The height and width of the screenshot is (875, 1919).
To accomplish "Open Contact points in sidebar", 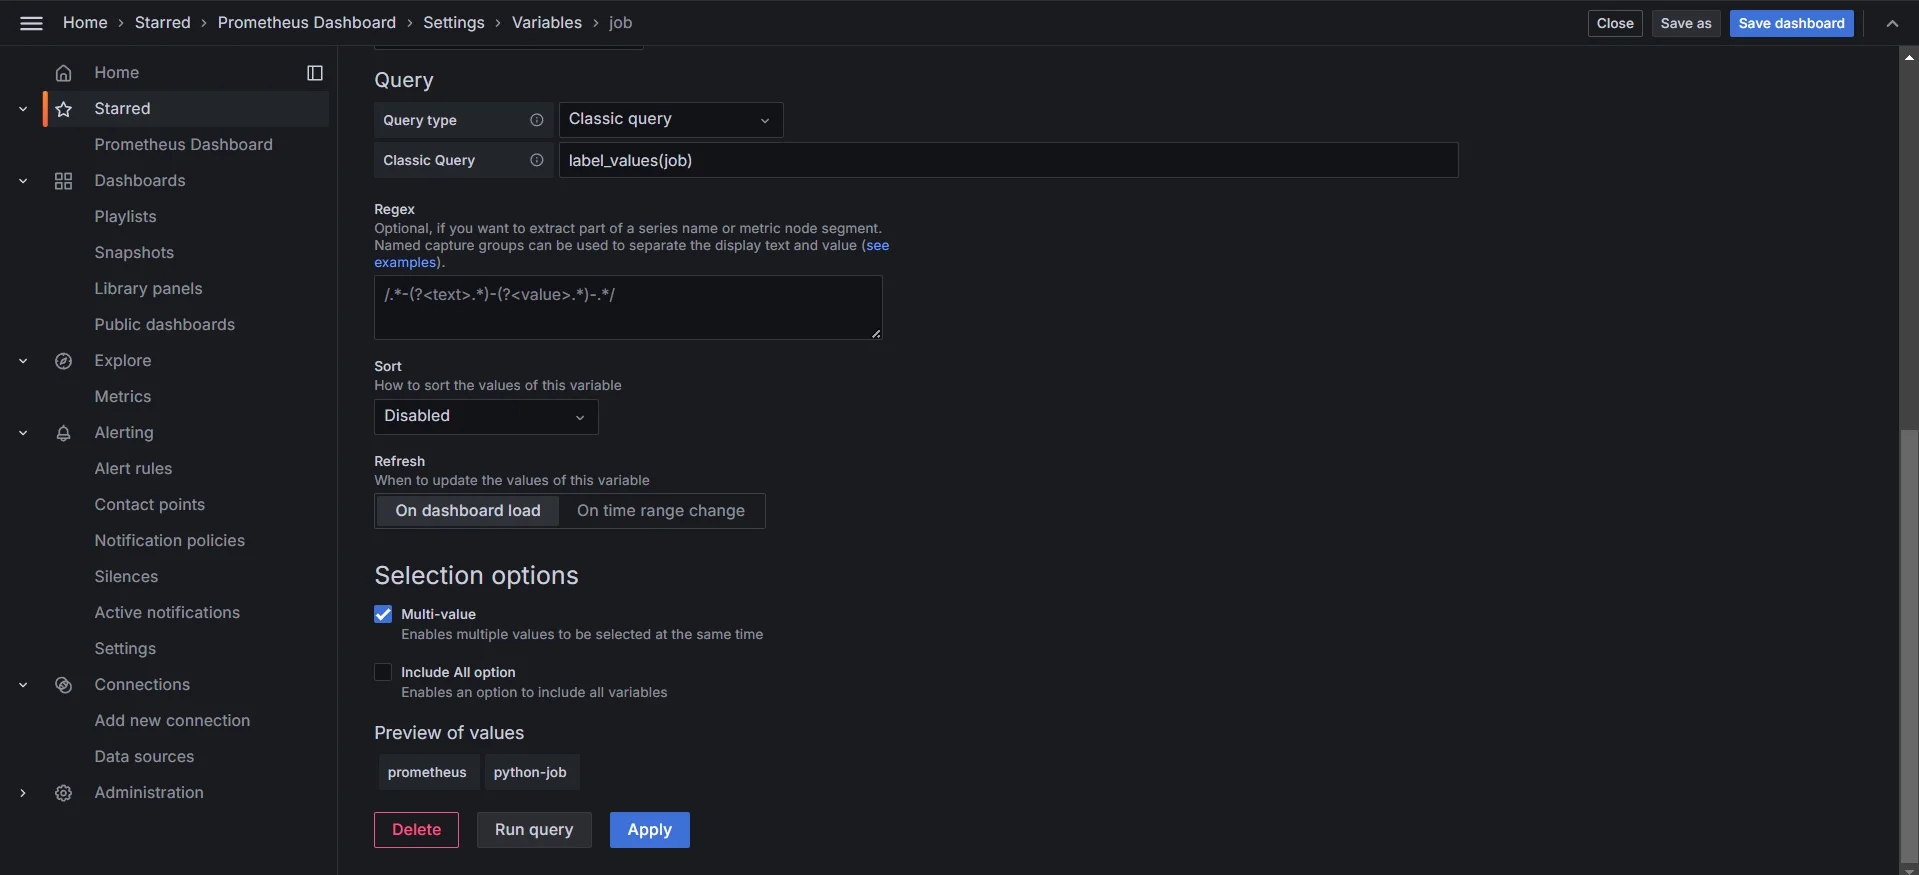I will 150,505.
